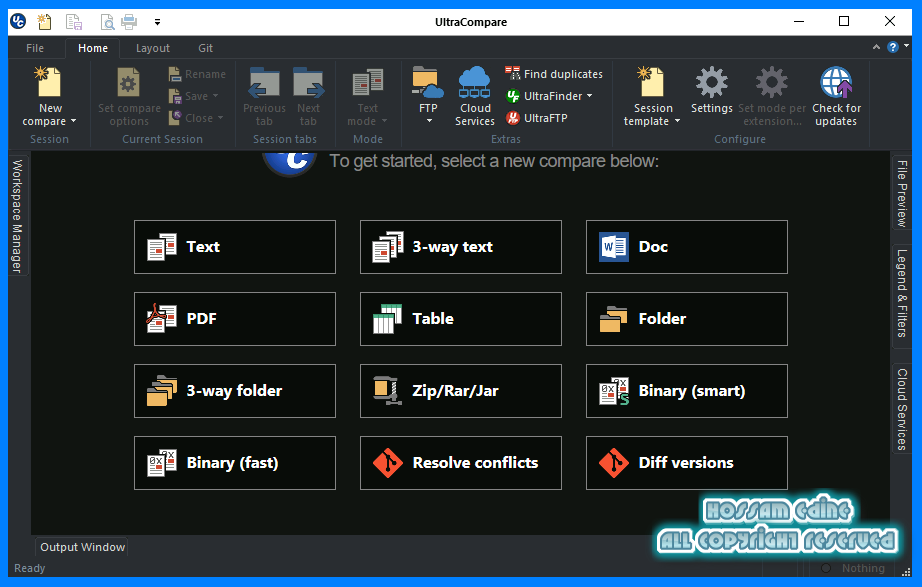Click Set mode per extension icon
Image resolution: width=922 pixels, height=587 pixels.
[771, 82]
